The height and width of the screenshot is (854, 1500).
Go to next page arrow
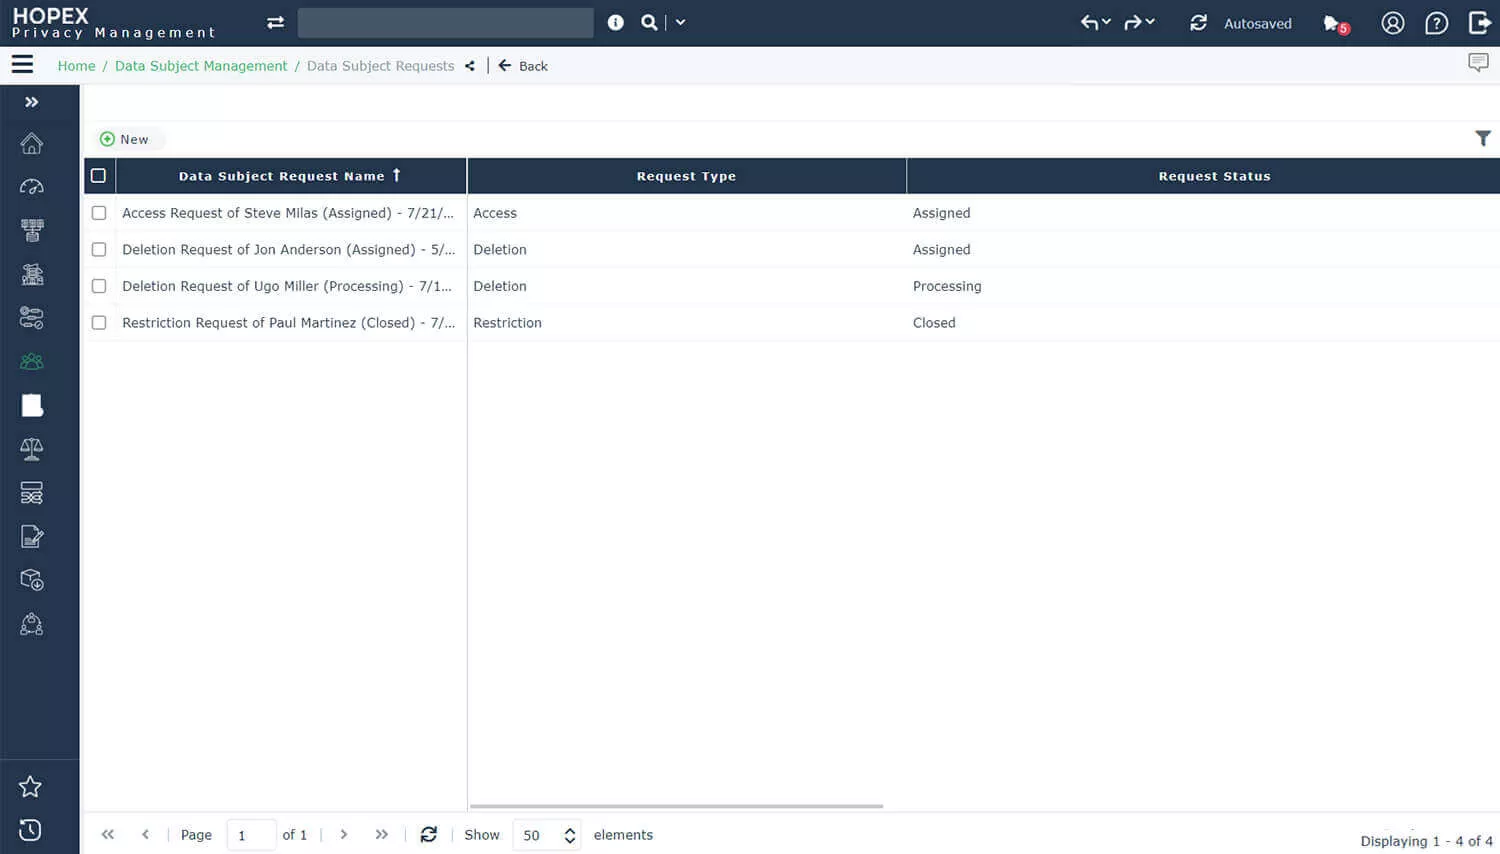tap(343, 834)
